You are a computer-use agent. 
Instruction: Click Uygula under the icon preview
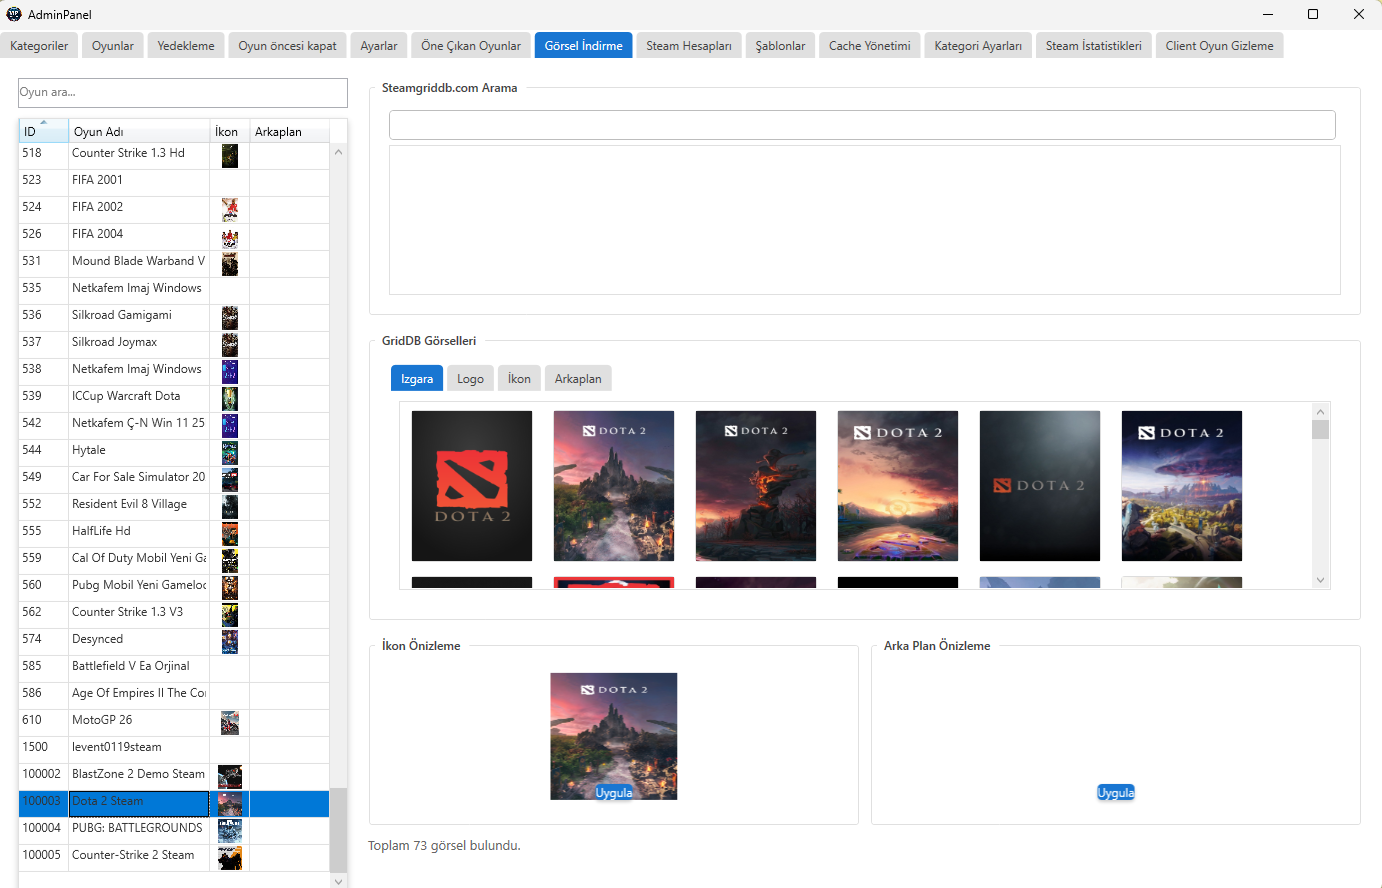point(614,793)
